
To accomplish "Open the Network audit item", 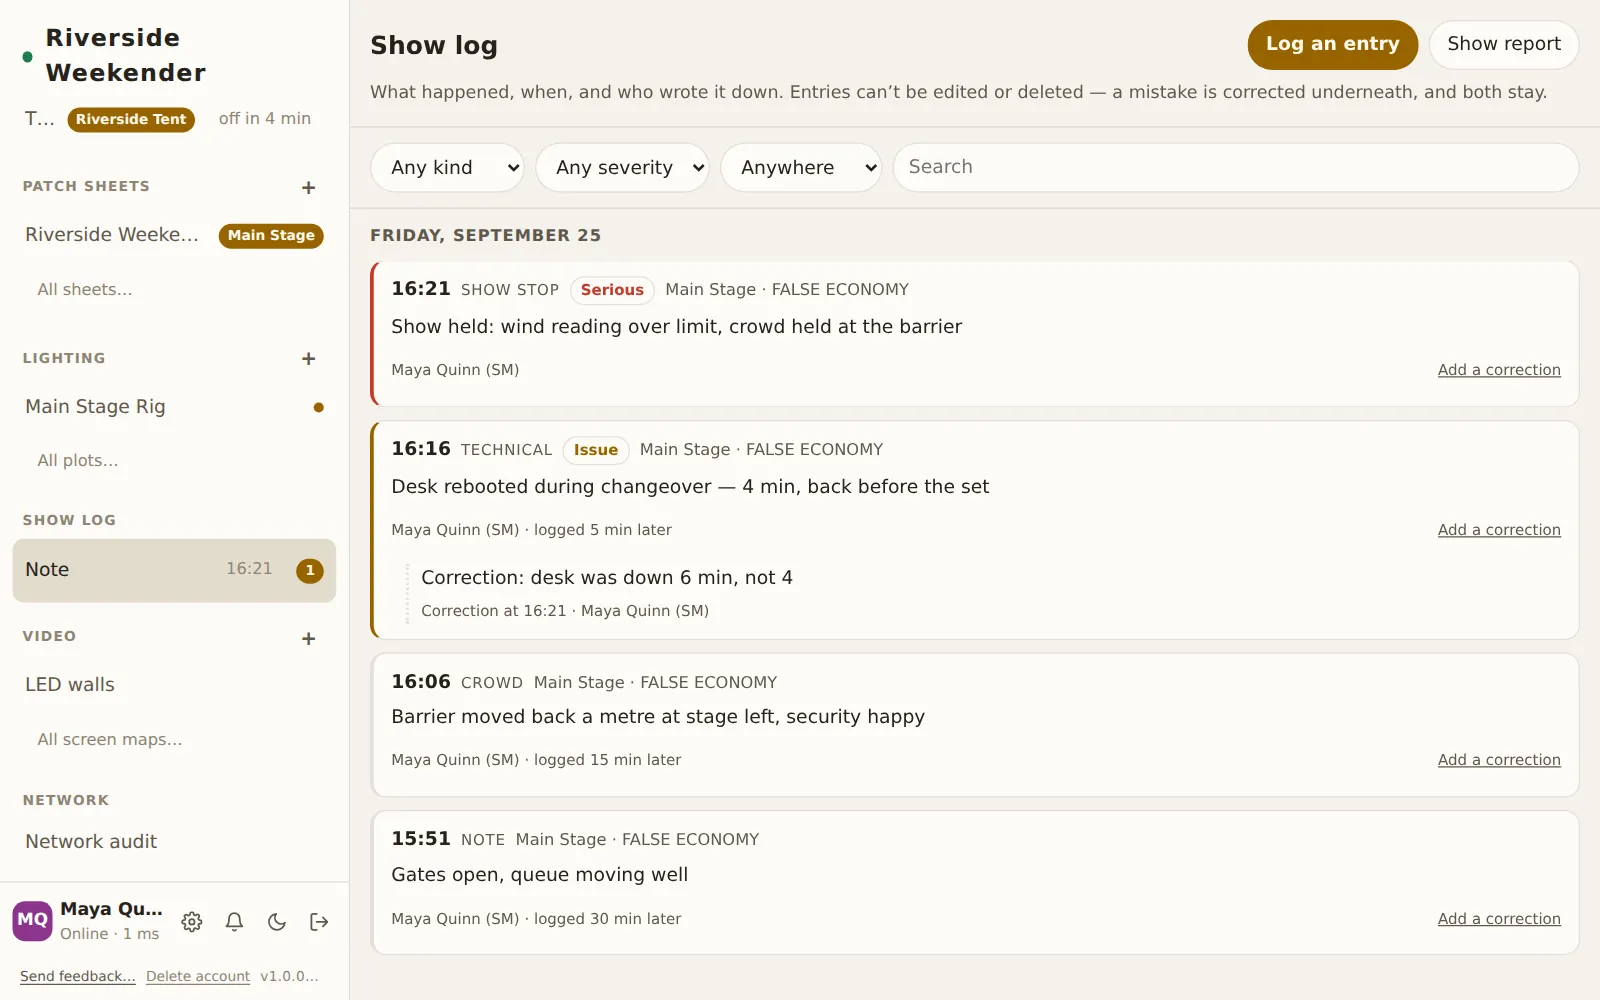I will (91, 842).
